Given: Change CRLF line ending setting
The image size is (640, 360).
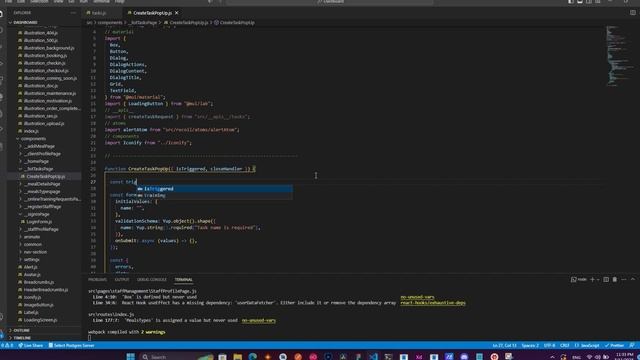Looking at the screenshot, I should tap(565, 346).
